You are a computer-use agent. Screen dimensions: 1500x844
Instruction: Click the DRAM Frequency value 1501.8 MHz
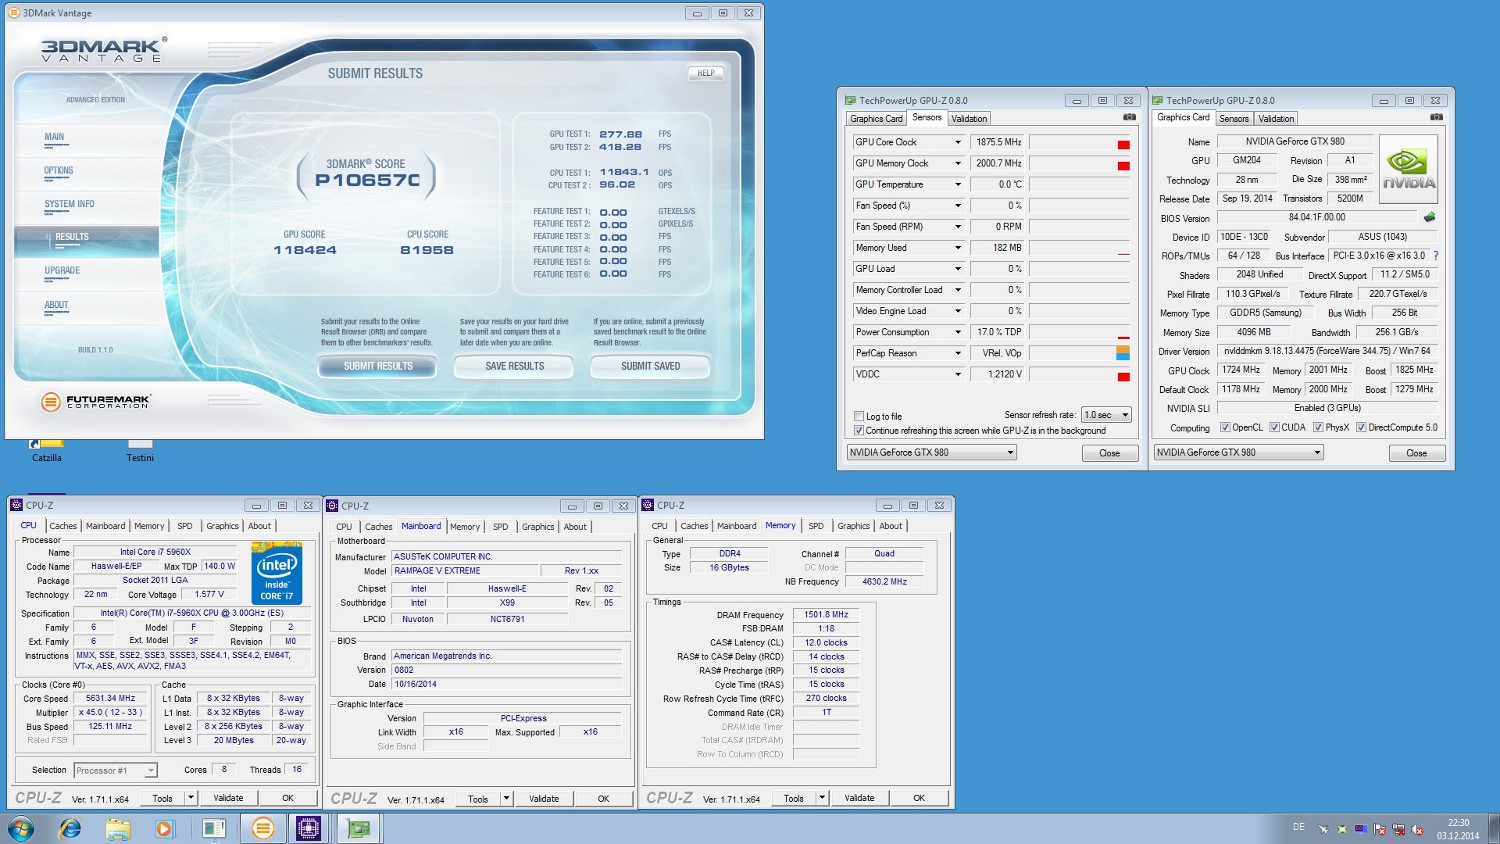(x=826, y=615)
